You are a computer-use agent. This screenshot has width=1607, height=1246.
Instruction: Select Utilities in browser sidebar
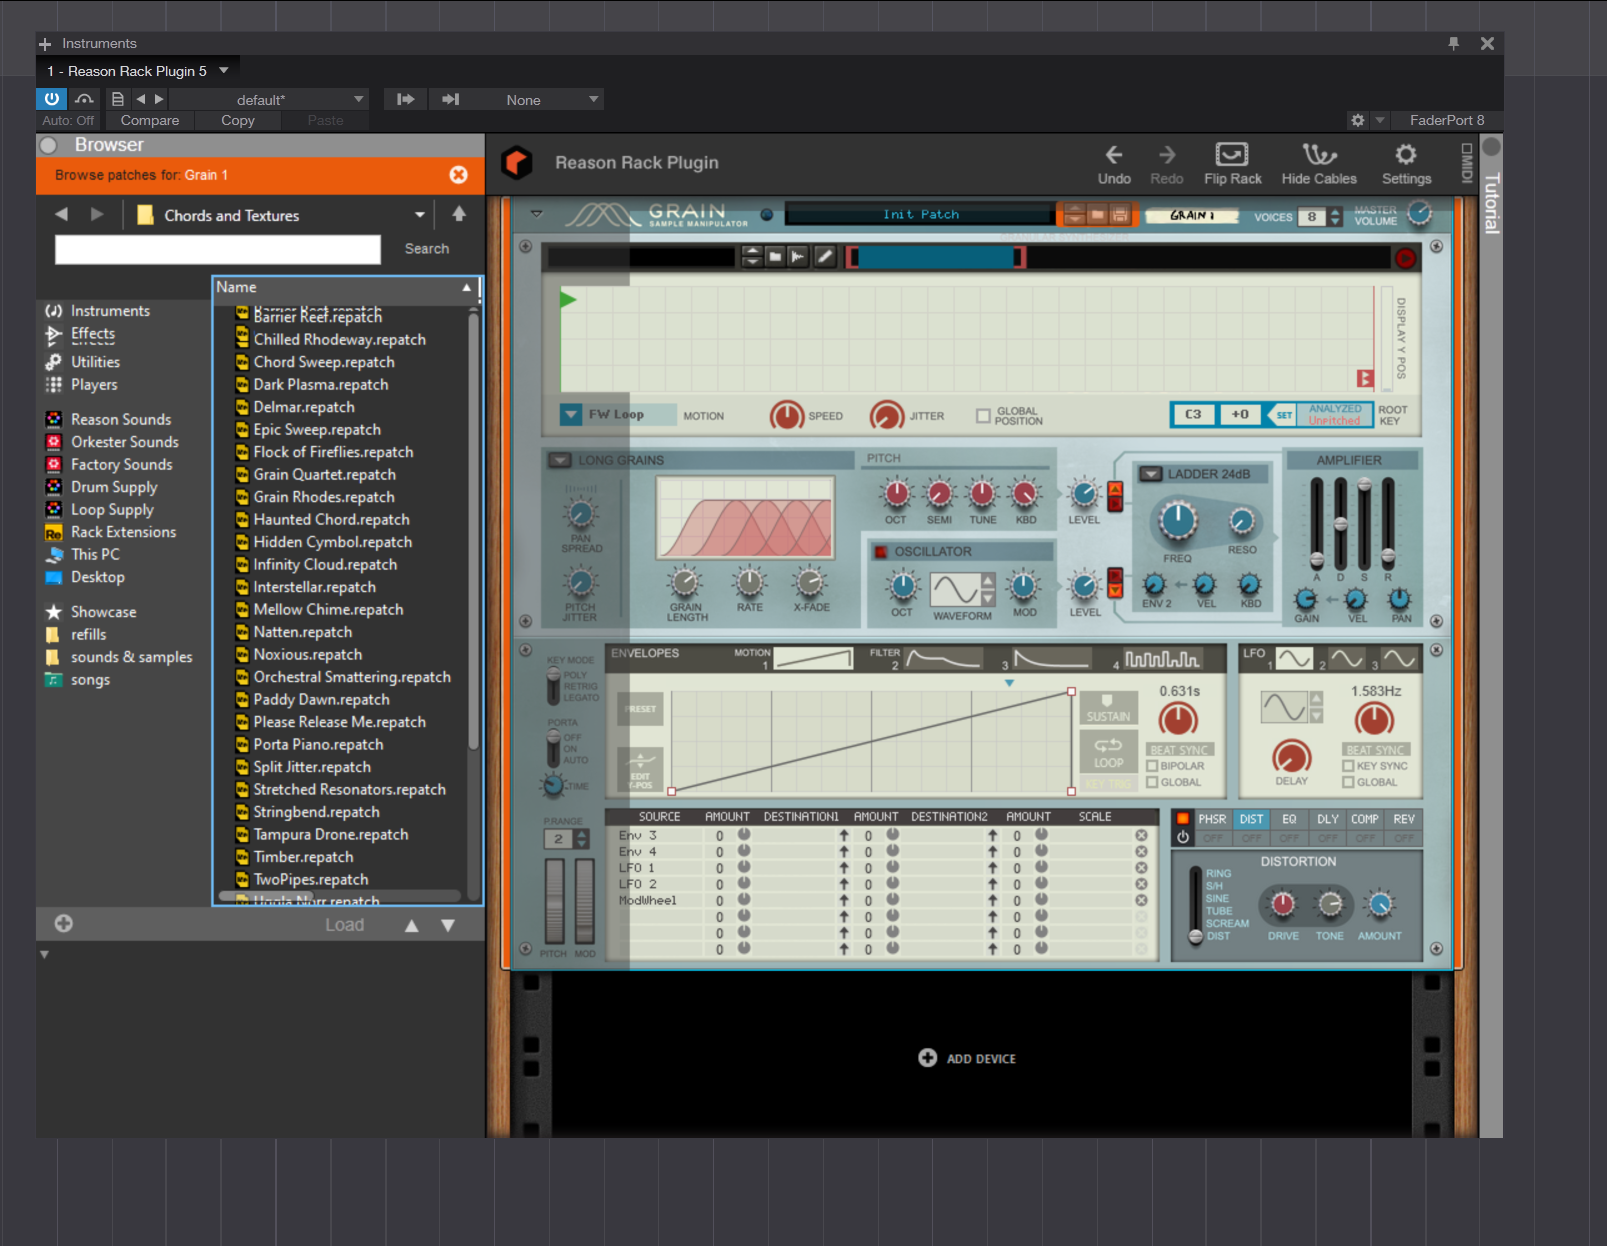click(95, 362)
